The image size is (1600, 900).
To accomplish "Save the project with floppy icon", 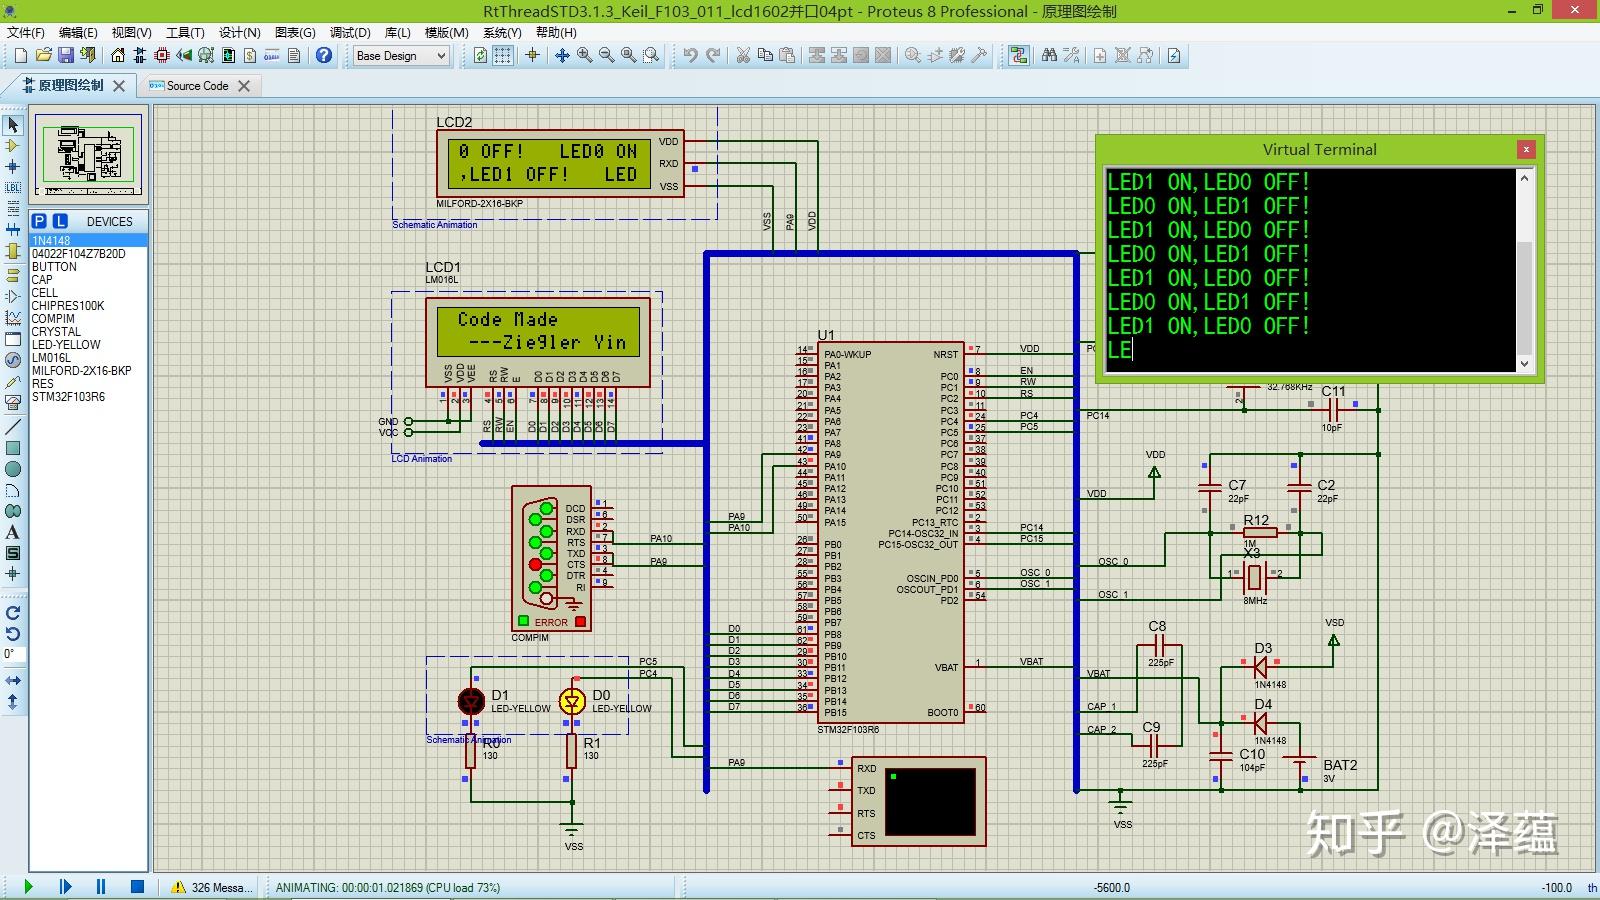I will point(65,56).
